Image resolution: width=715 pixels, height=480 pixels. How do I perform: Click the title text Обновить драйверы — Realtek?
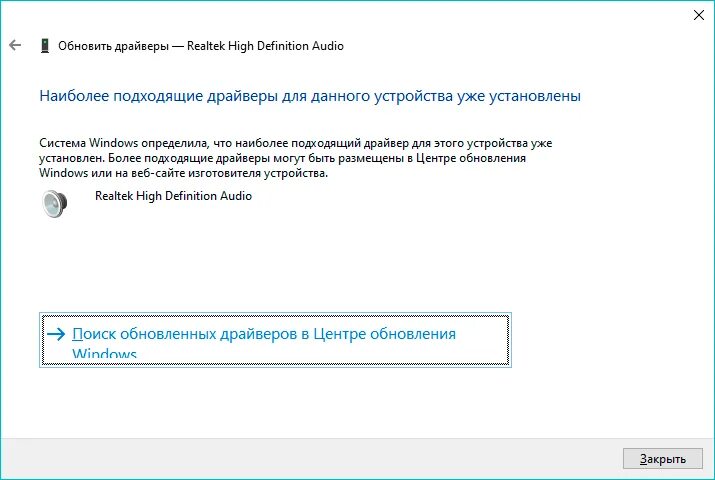pyautogui.click(x=201, y=46)
